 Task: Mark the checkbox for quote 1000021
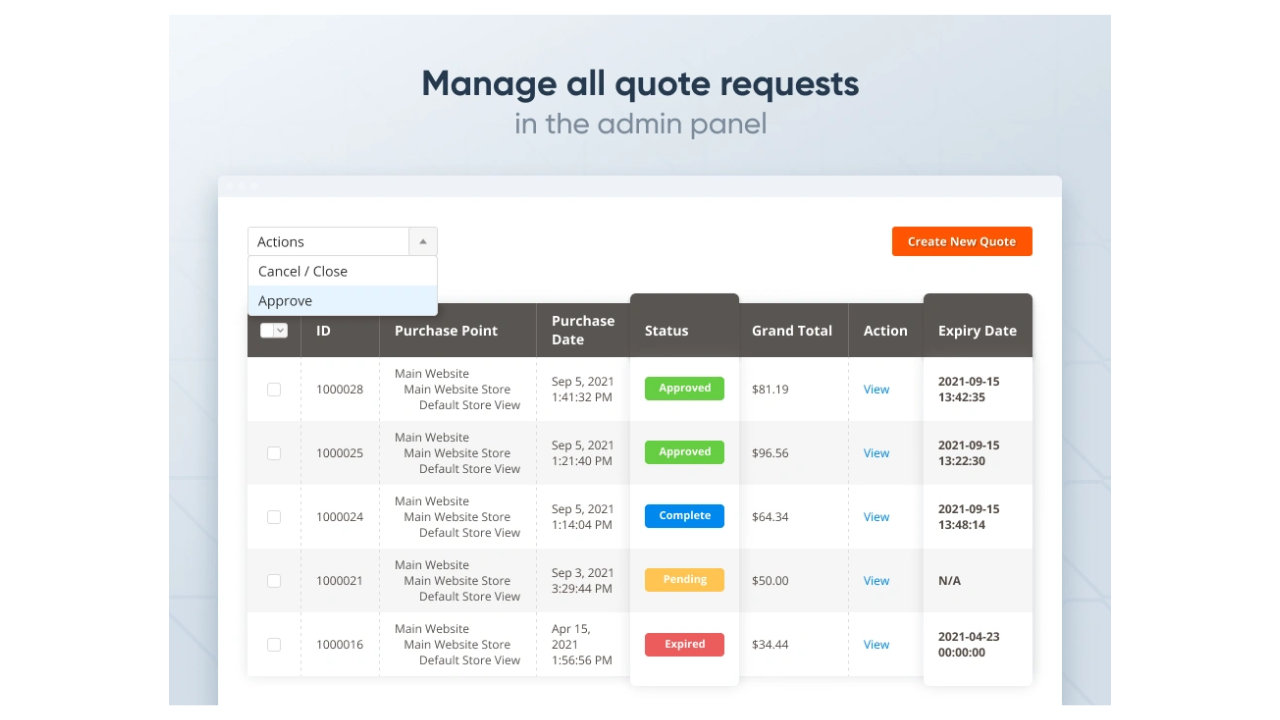pyautogui.click(x=274, y=581)
